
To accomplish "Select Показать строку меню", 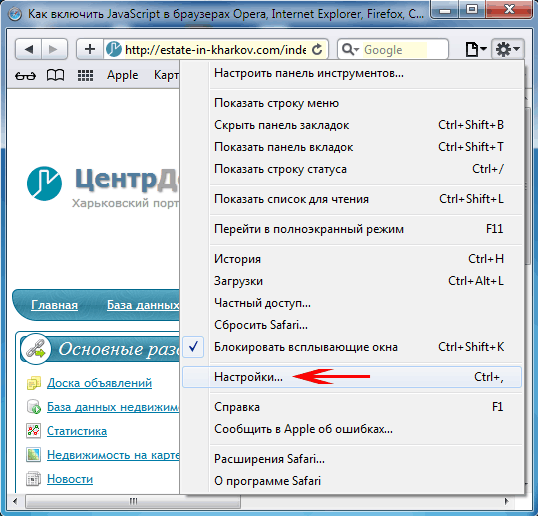I will coord(352,103).
